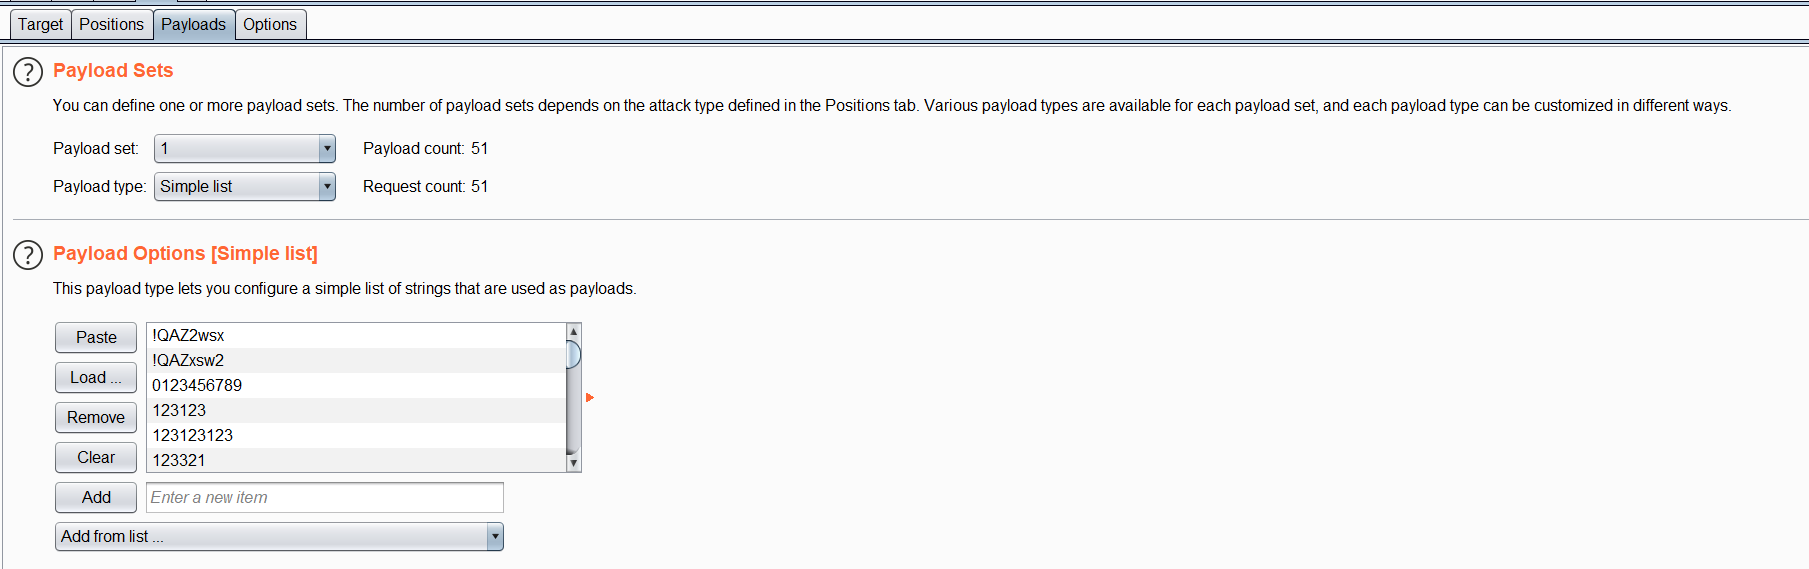
Task: Open the Payload type Simple list dropdown
Action: pyautogui.click(x=245, y=187)
